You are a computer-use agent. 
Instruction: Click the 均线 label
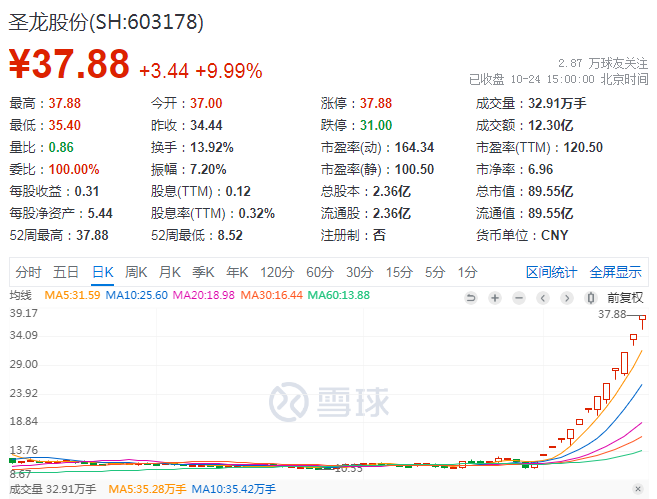coord(21,295)
